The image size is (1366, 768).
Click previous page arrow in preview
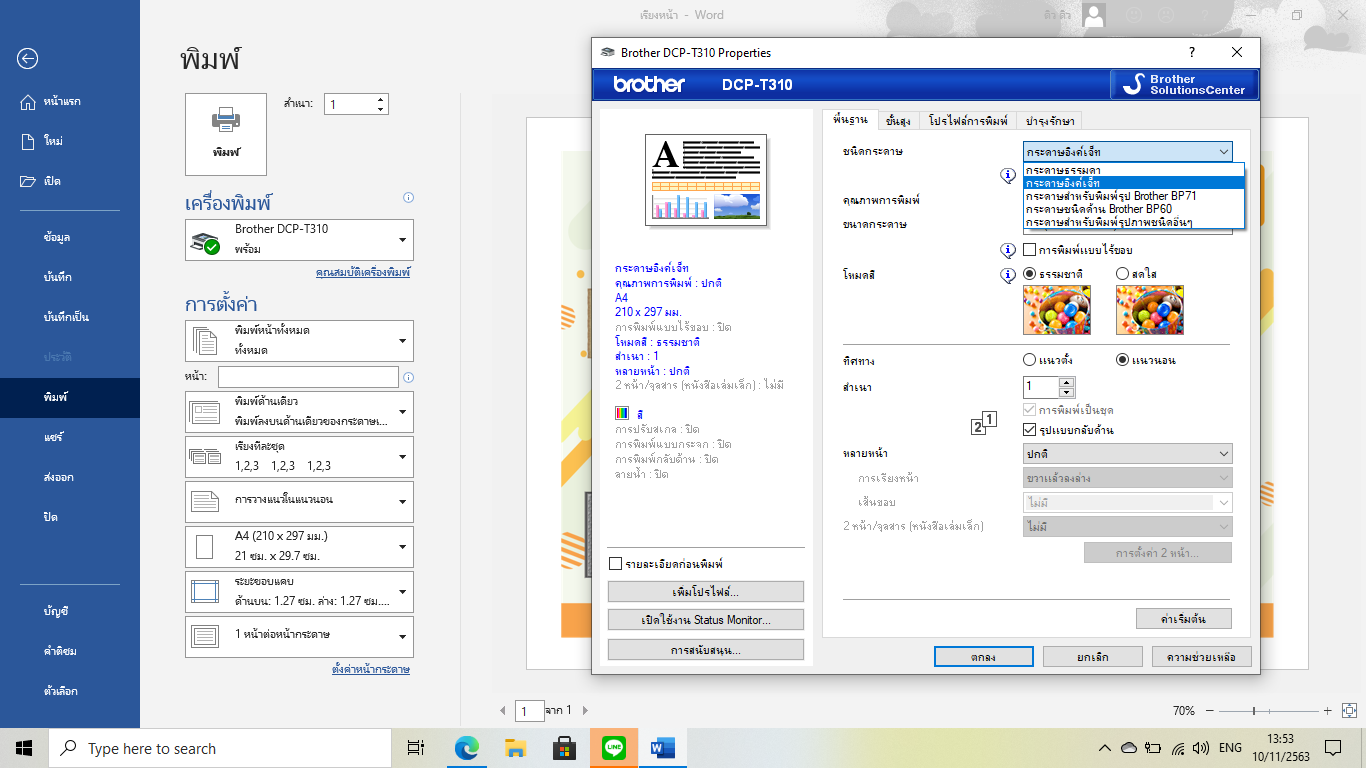click(x=503, y=710)
